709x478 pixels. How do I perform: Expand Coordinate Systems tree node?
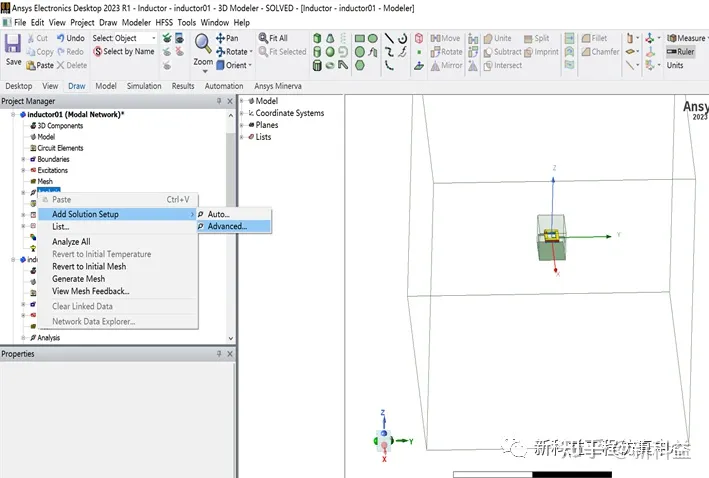242,113
